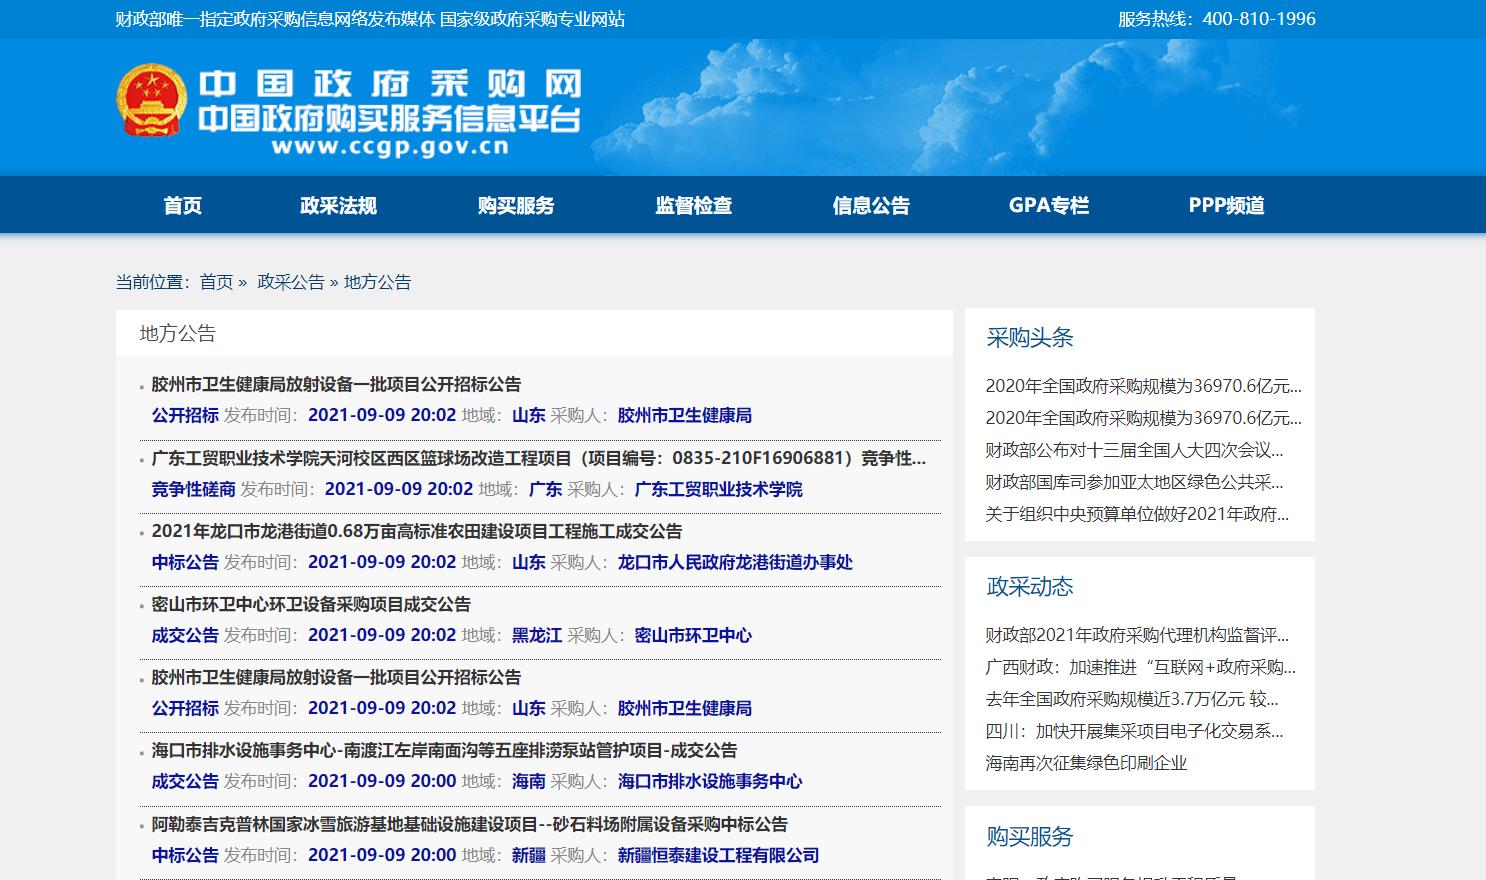This screenshot has height=880, width=1486.
Task: Click region 广东 in announcement list
Action: coord(545,489)
